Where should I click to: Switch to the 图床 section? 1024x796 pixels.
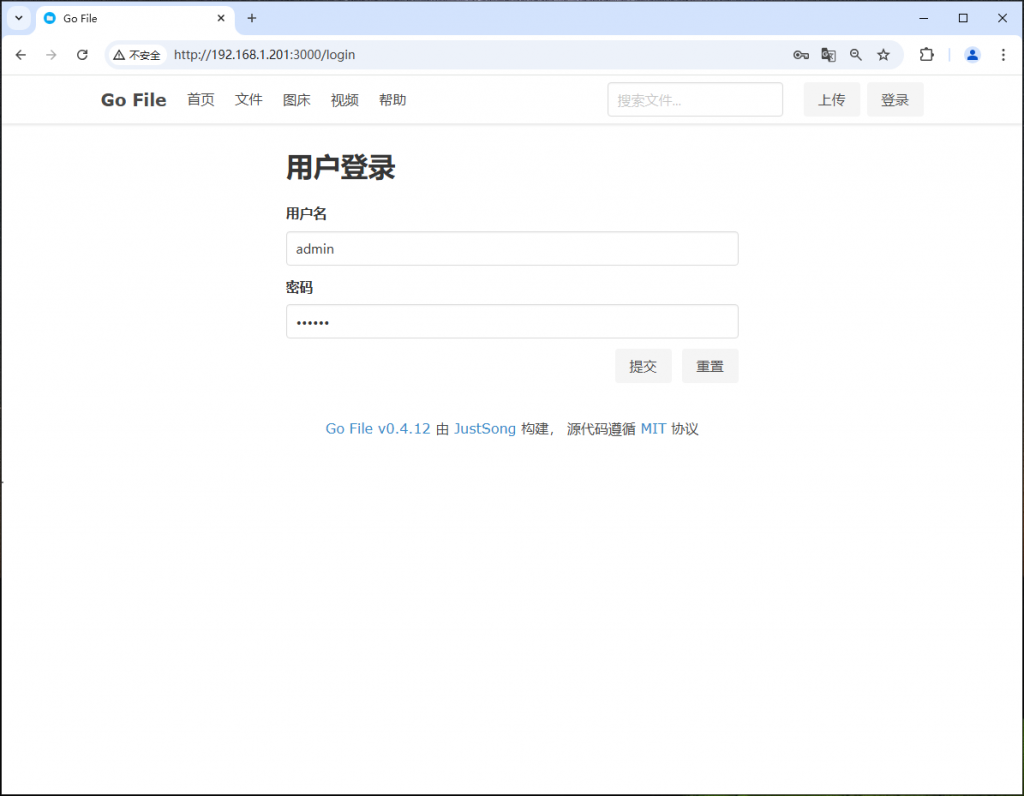[296, 99]
